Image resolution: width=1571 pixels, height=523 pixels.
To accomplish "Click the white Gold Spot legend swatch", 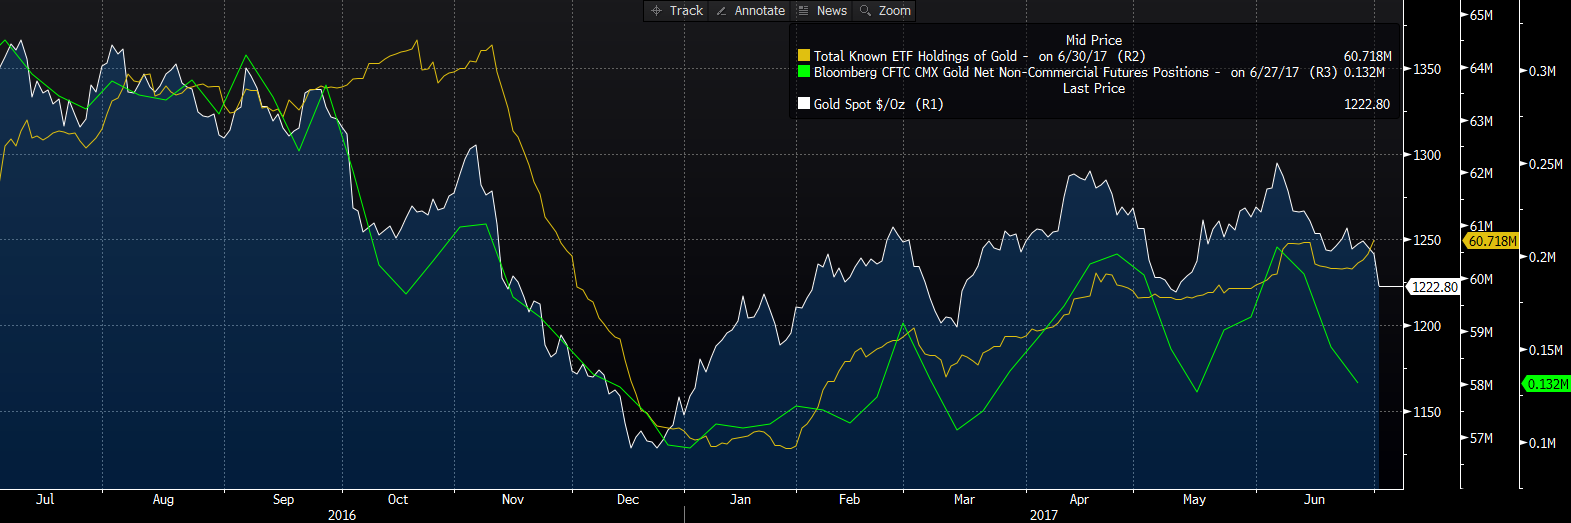I will click(803, 104).
